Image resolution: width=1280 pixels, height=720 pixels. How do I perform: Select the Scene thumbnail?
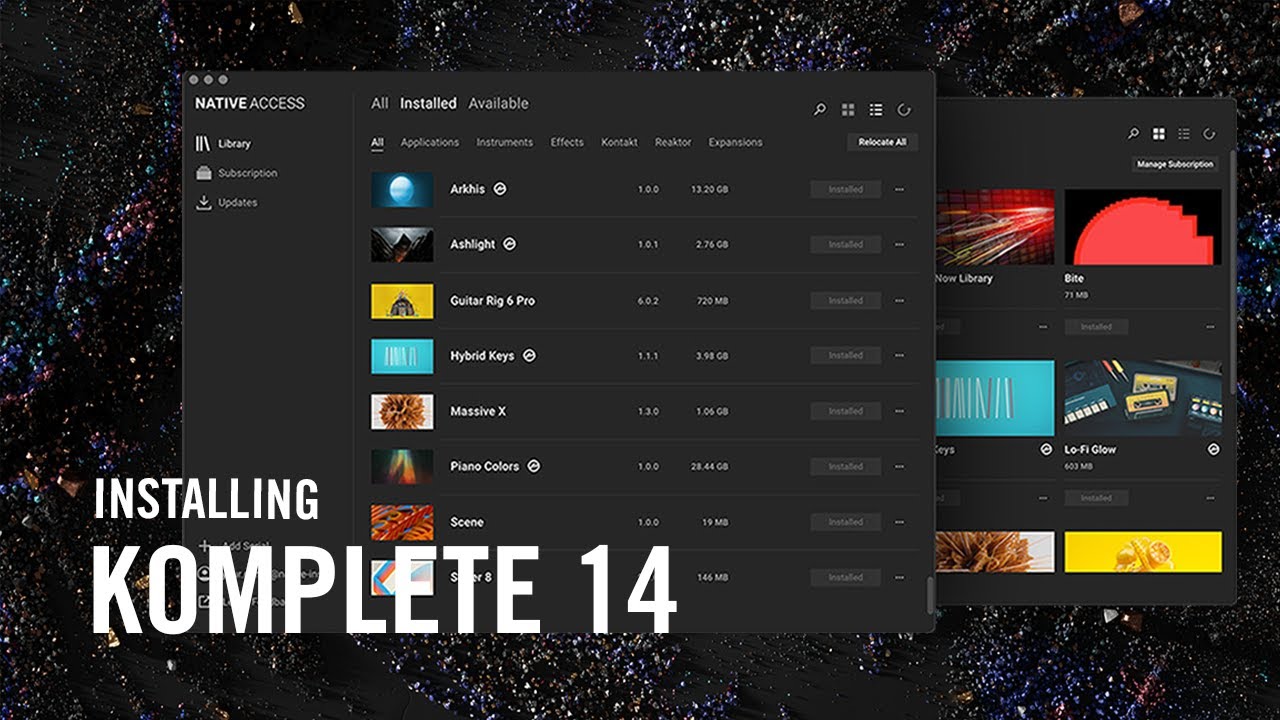pyautogui.click(x=402, y=522)
